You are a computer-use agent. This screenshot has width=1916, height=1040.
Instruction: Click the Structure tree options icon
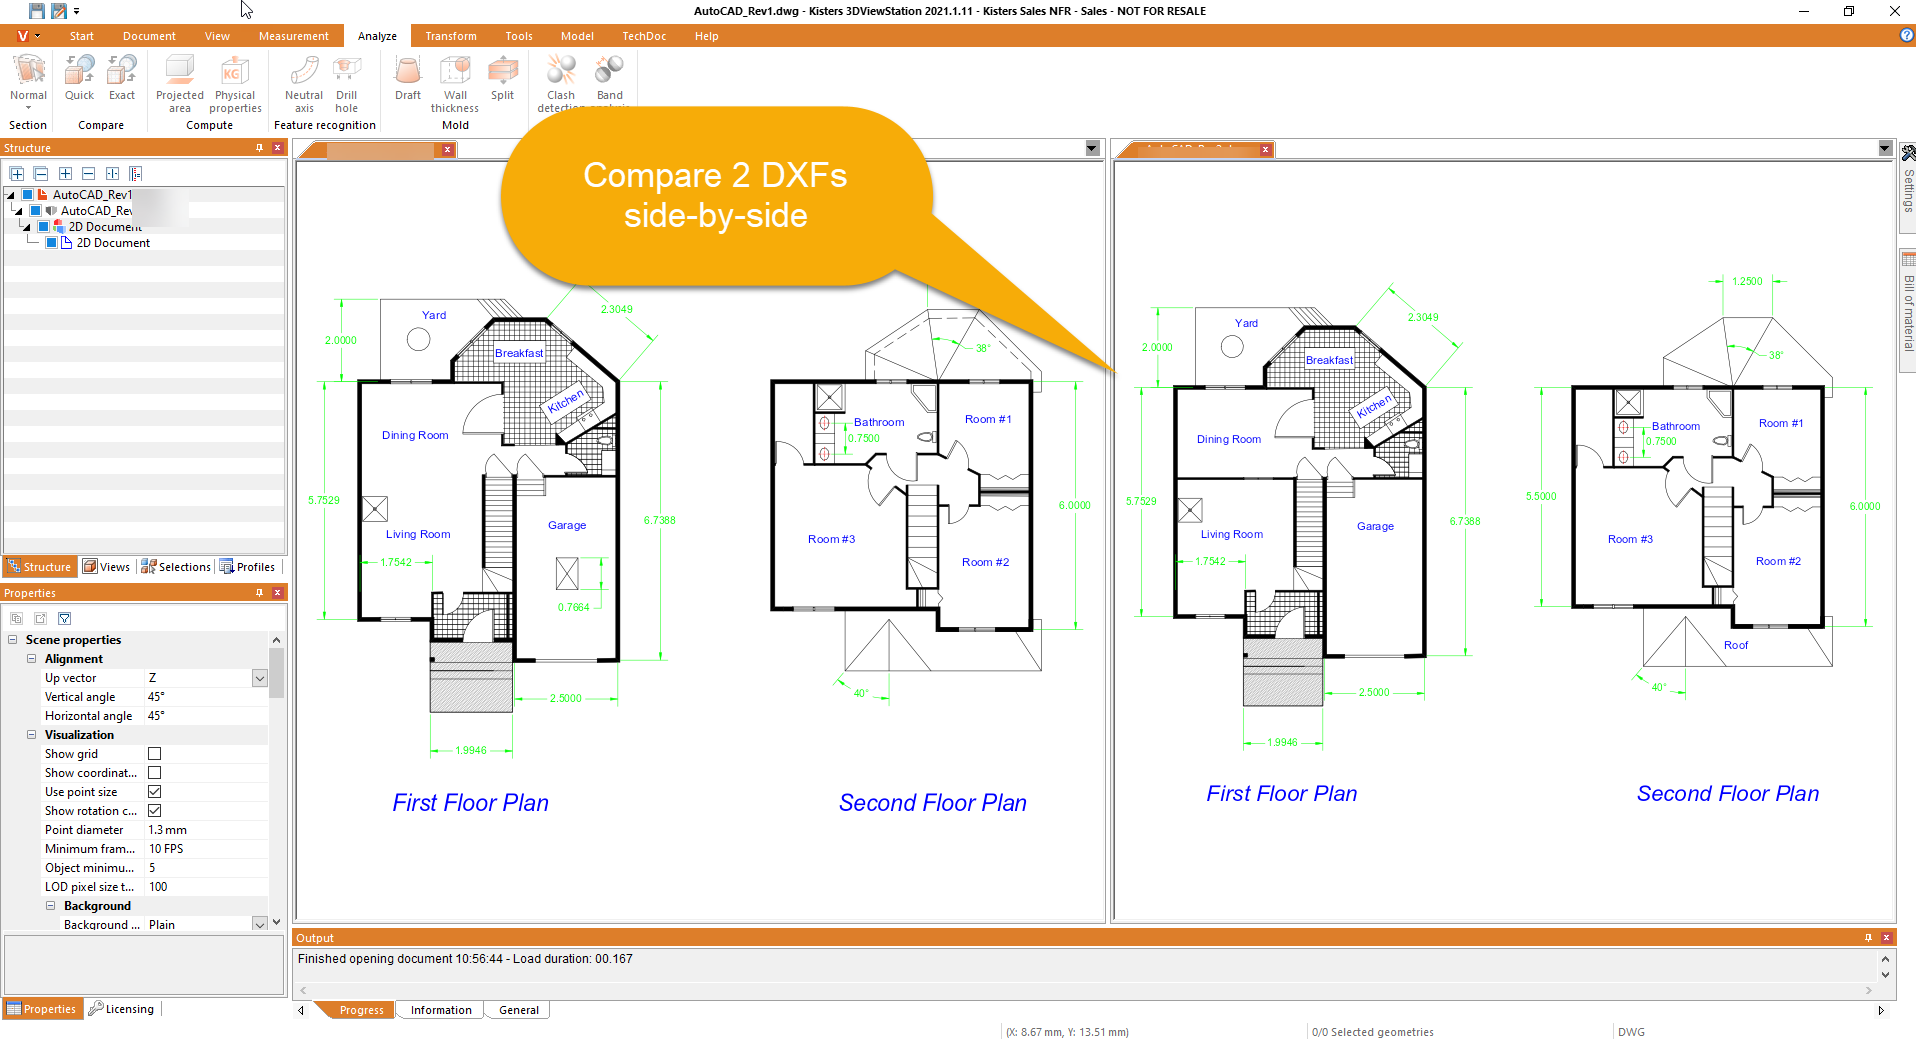point(136,173)
